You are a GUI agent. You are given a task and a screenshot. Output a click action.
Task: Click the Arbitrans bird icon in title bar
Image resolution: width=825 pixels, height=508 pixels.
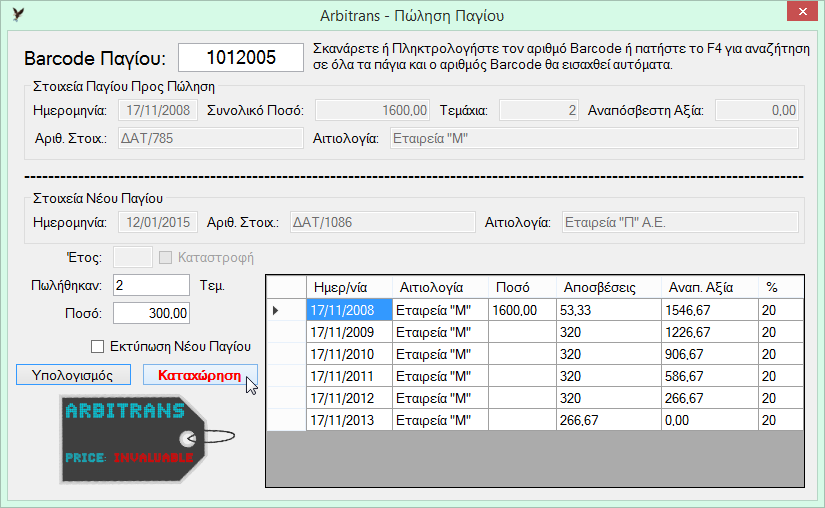18,14
